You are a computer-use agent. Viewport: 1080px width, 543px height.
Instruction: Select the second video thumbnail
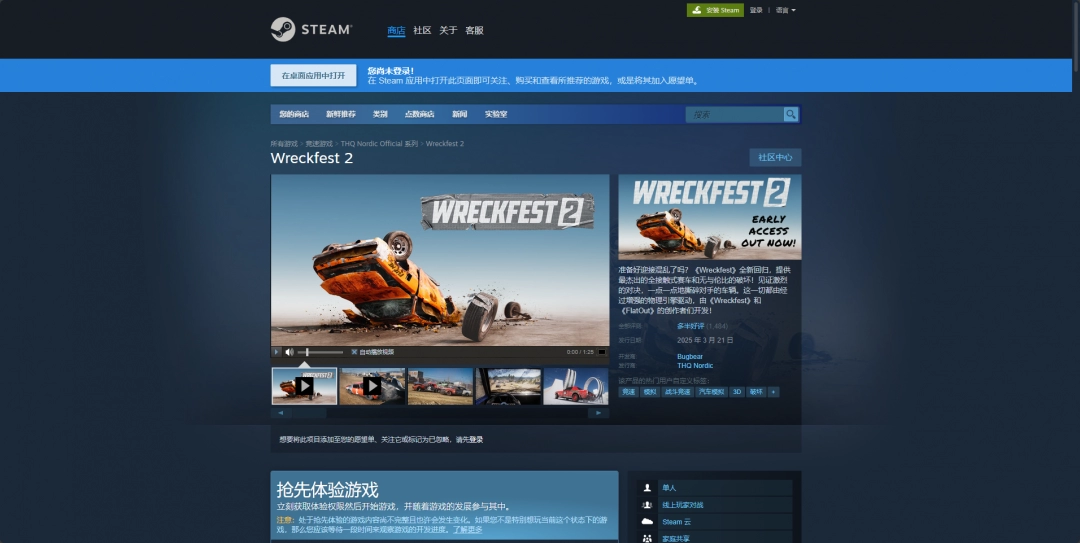pyautogui.click(x=372, y=386)
